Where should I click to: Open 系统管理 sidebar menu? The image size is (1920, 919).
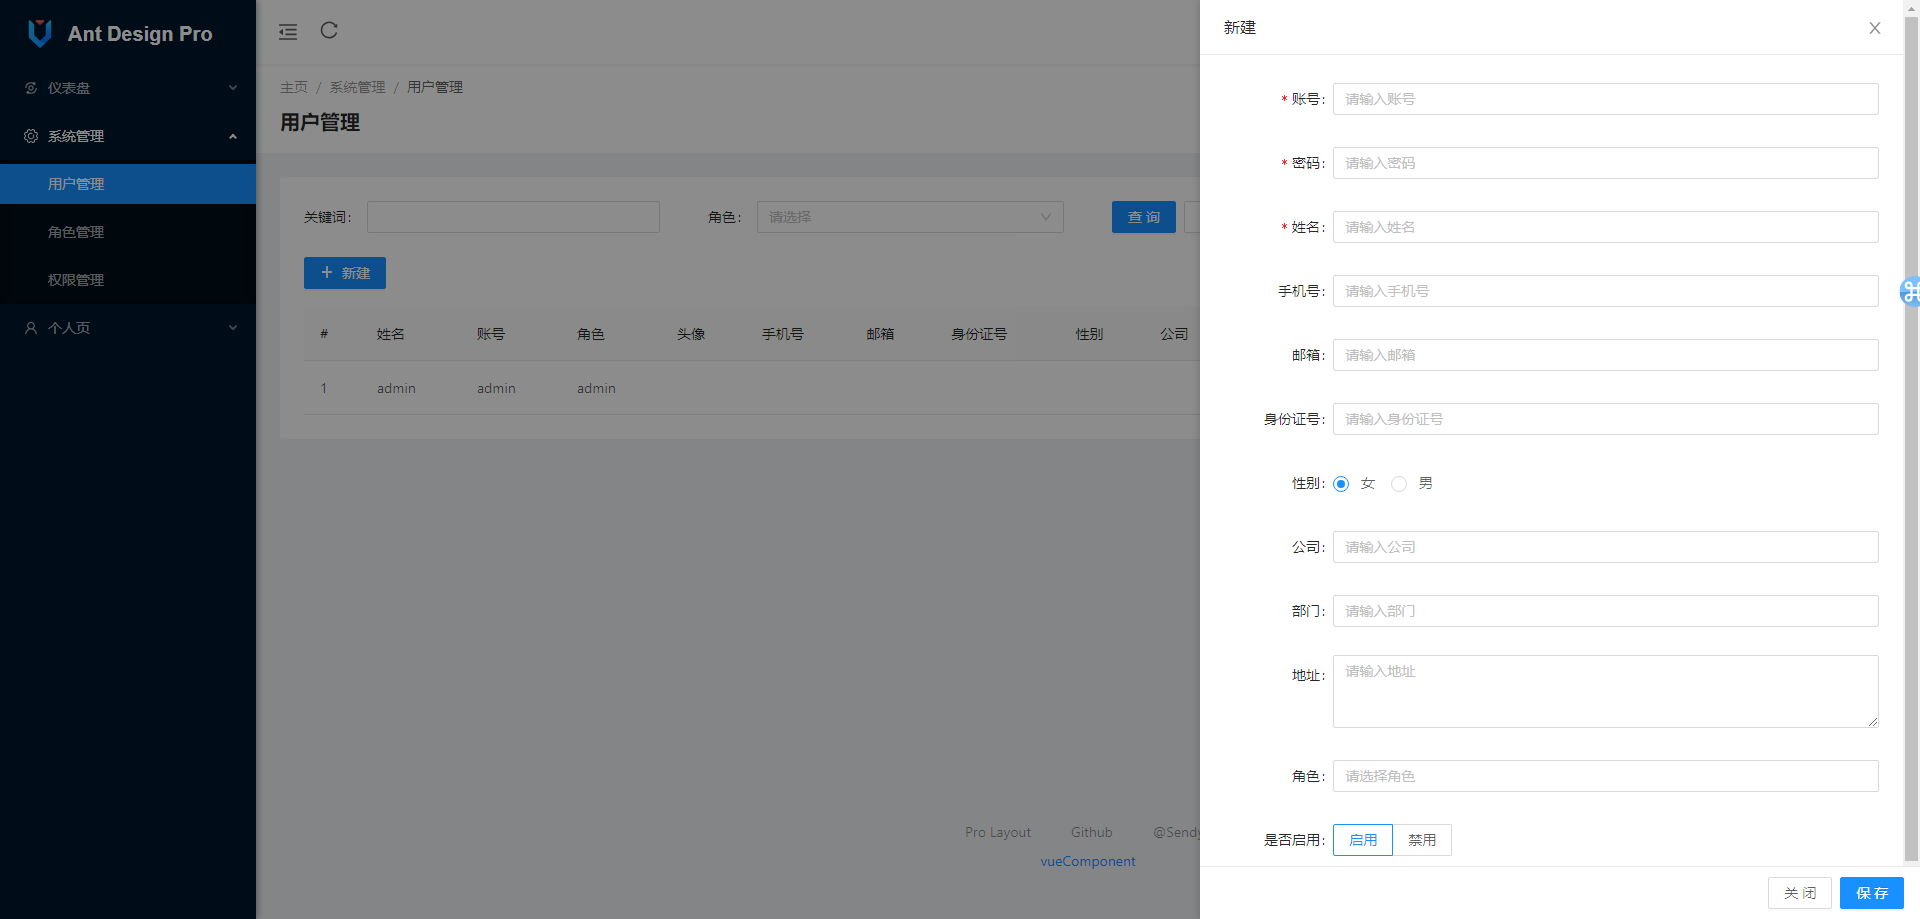click(128, 136)
